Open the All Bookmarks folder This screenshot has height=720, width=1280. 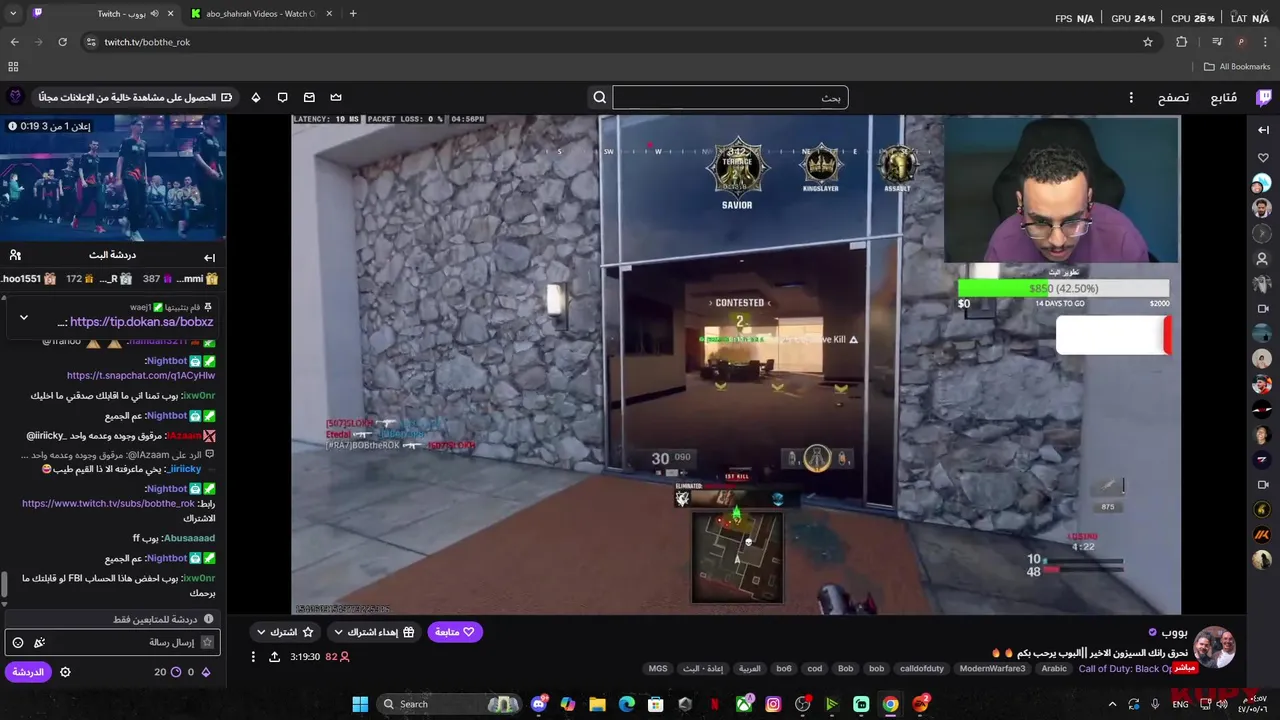pos(1237,67)
